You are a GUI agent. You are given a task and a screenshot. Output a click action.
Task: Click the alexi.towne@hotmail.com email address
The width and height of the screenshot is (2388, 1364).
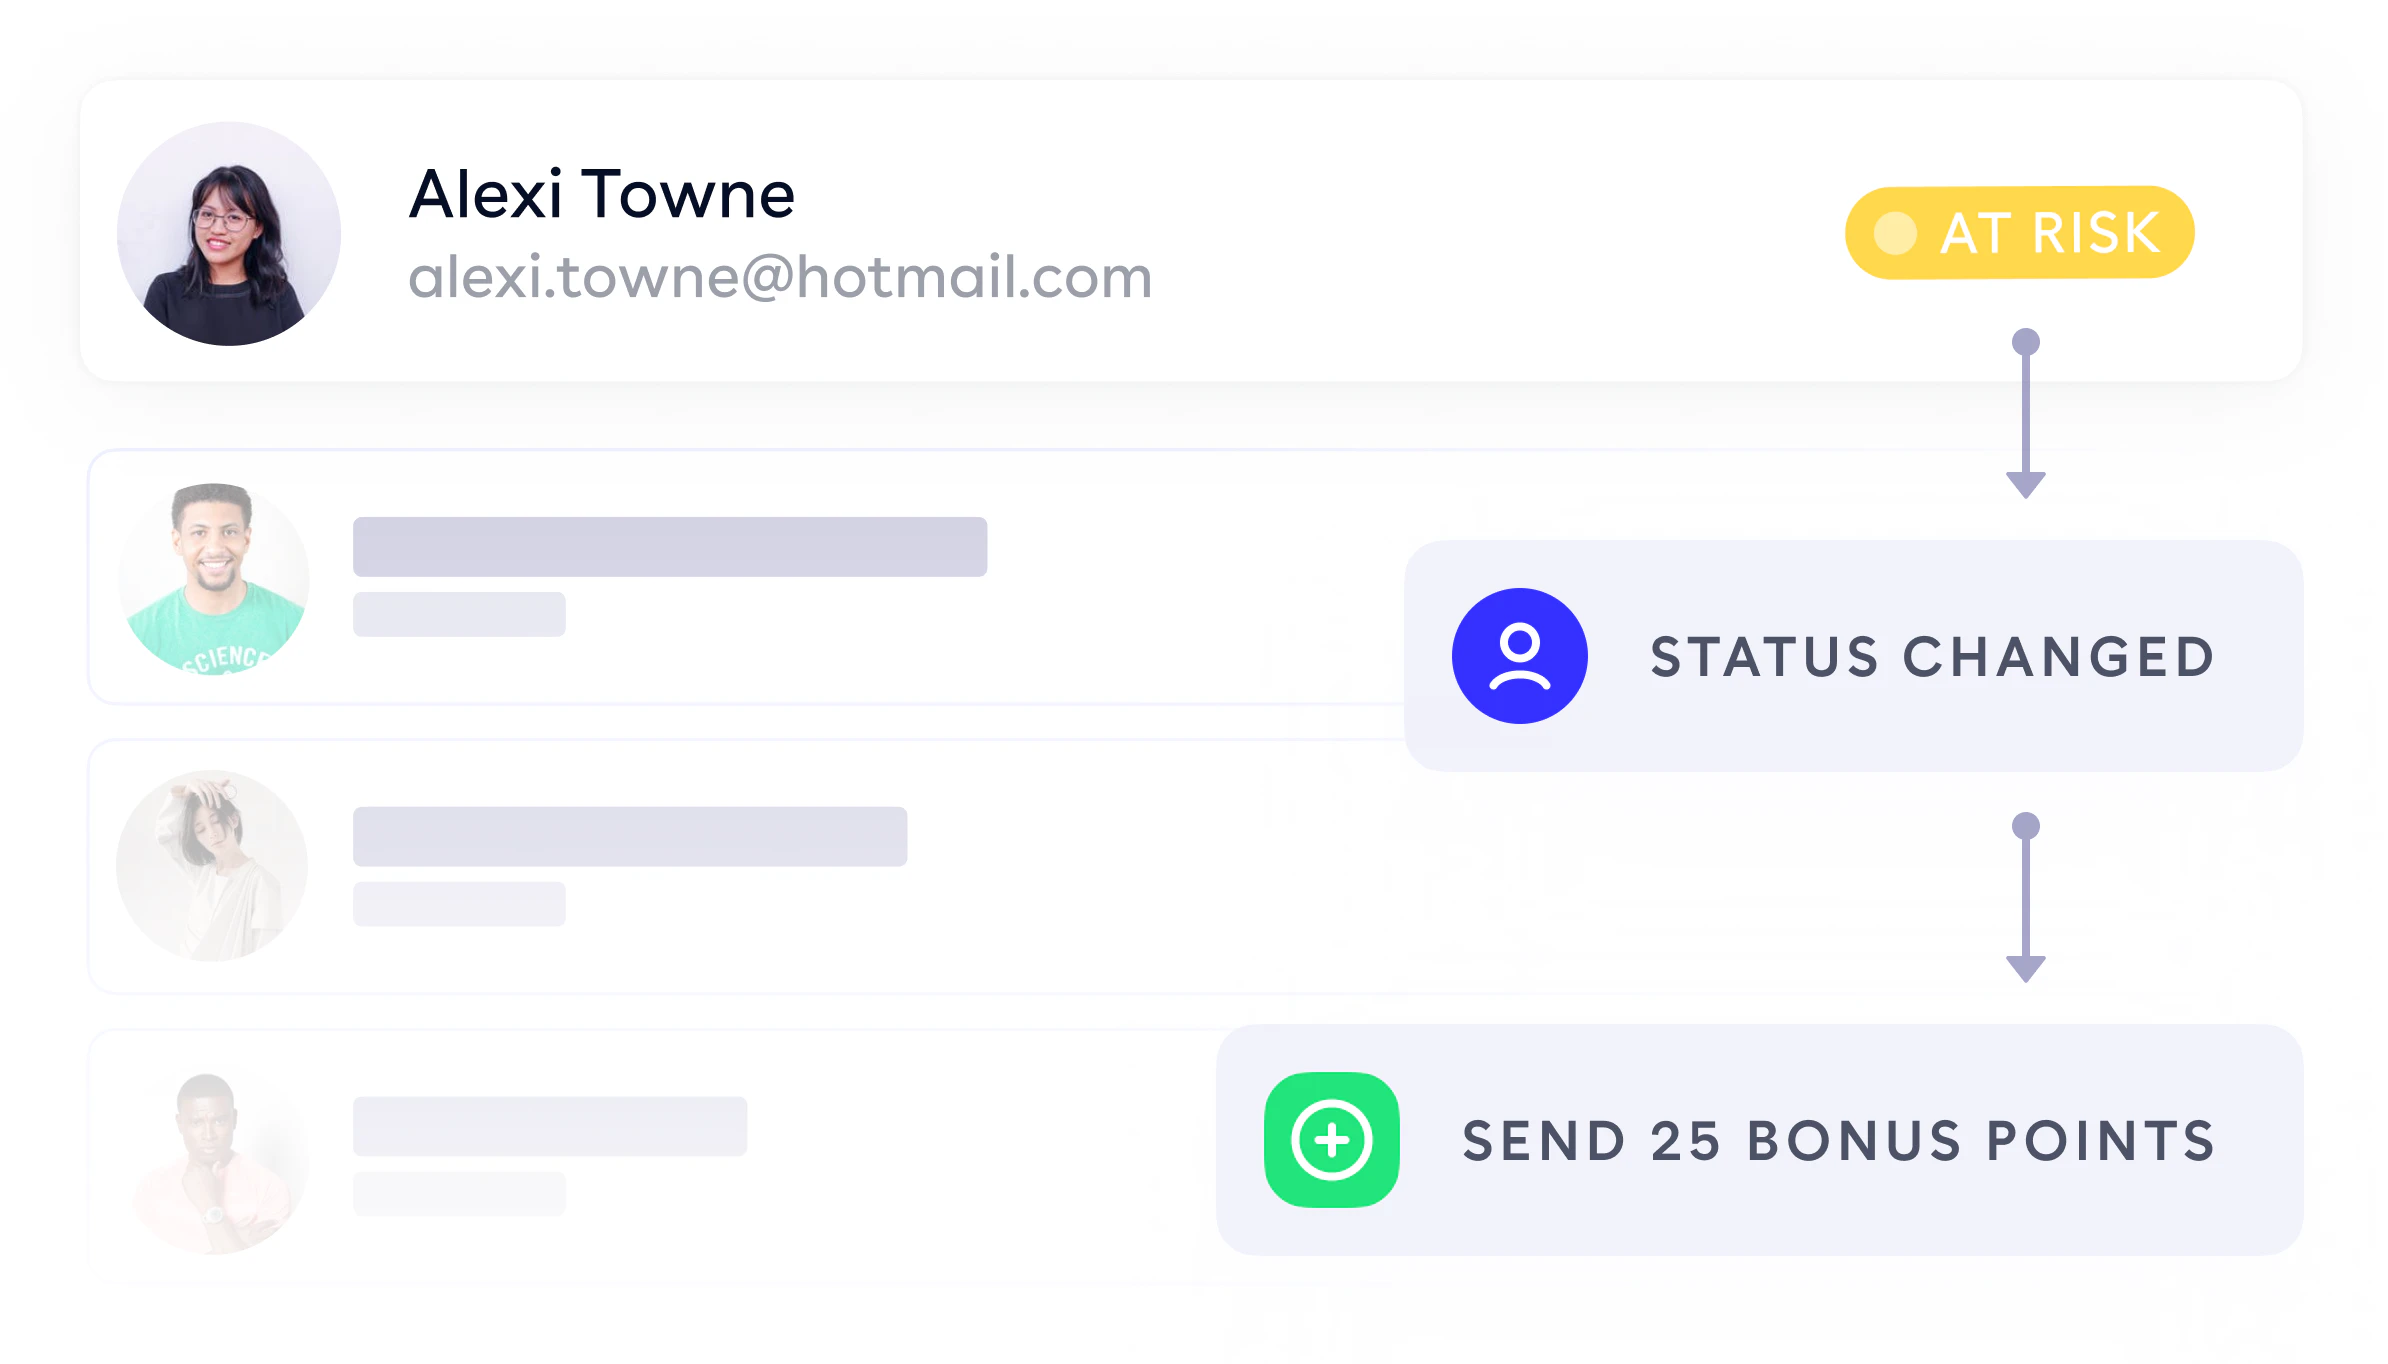coord(780,277)
